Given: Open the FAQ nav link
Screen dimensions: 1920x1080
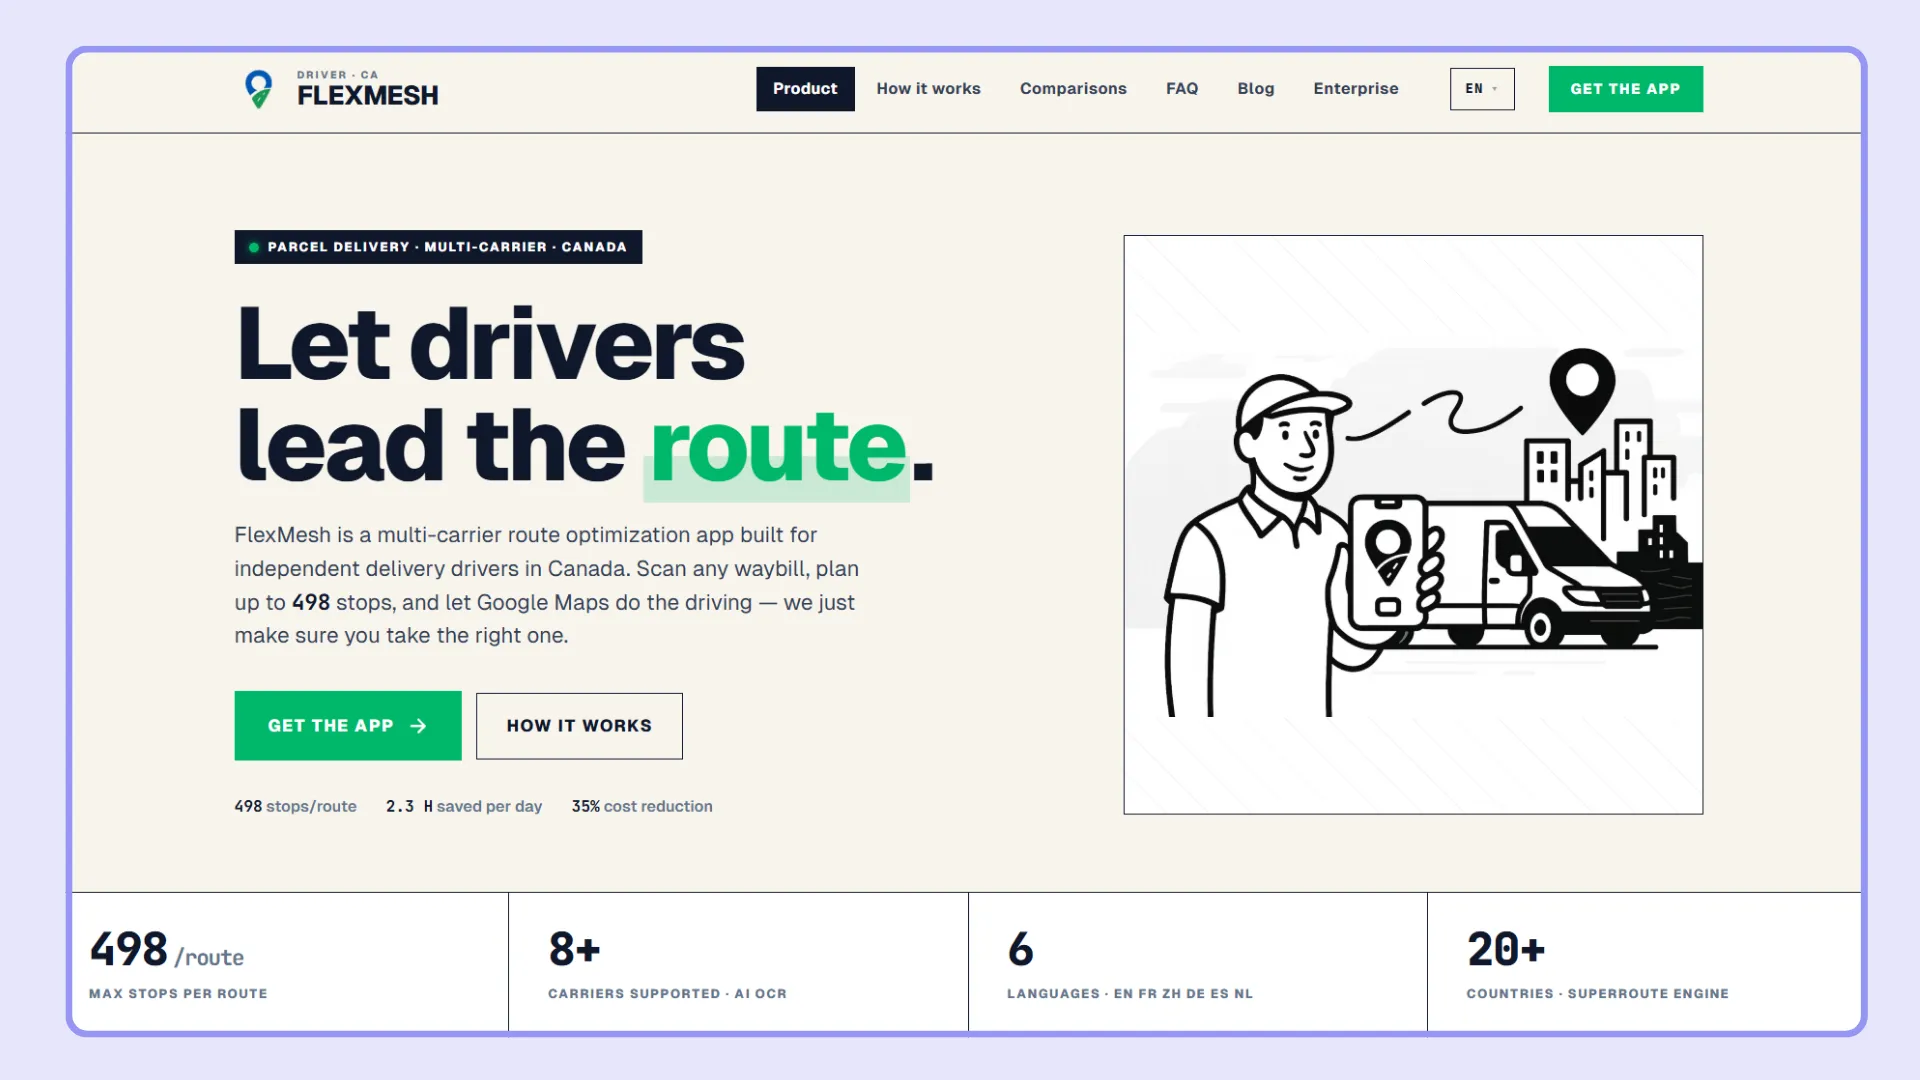Looking at the screenshot, I should point(1182,89).
